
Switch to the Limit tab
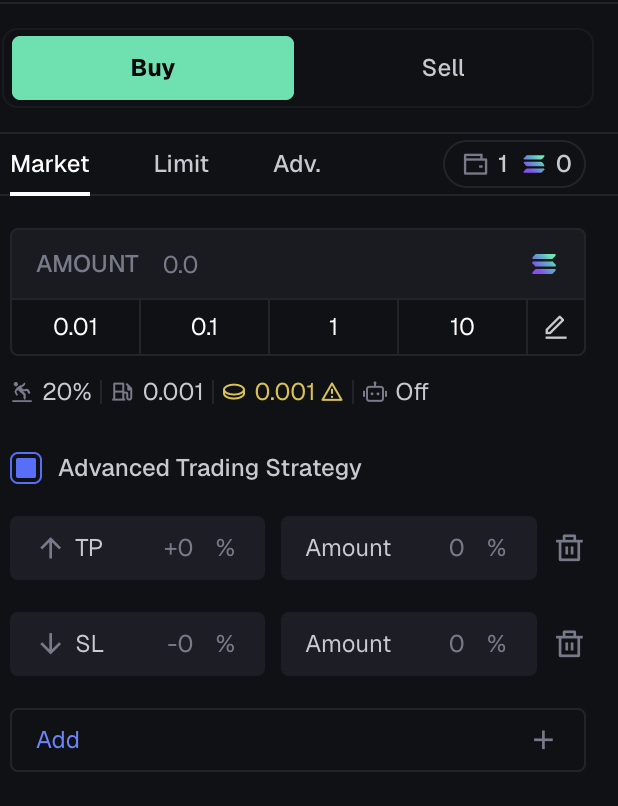181,164
